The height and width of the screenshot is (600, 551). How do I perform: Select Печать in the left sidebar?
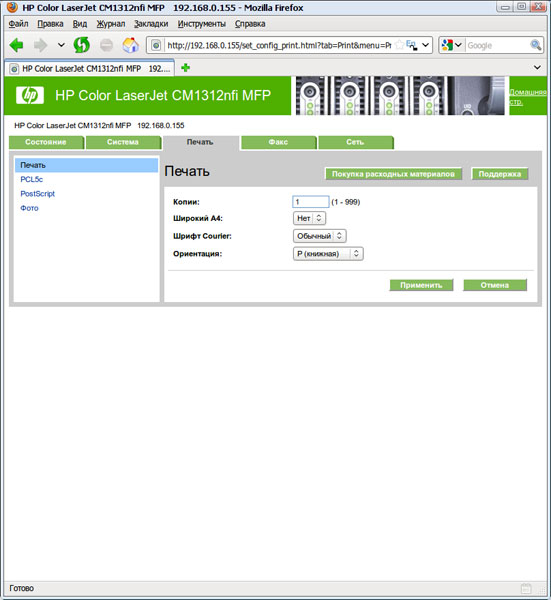[x=86, y=165]
